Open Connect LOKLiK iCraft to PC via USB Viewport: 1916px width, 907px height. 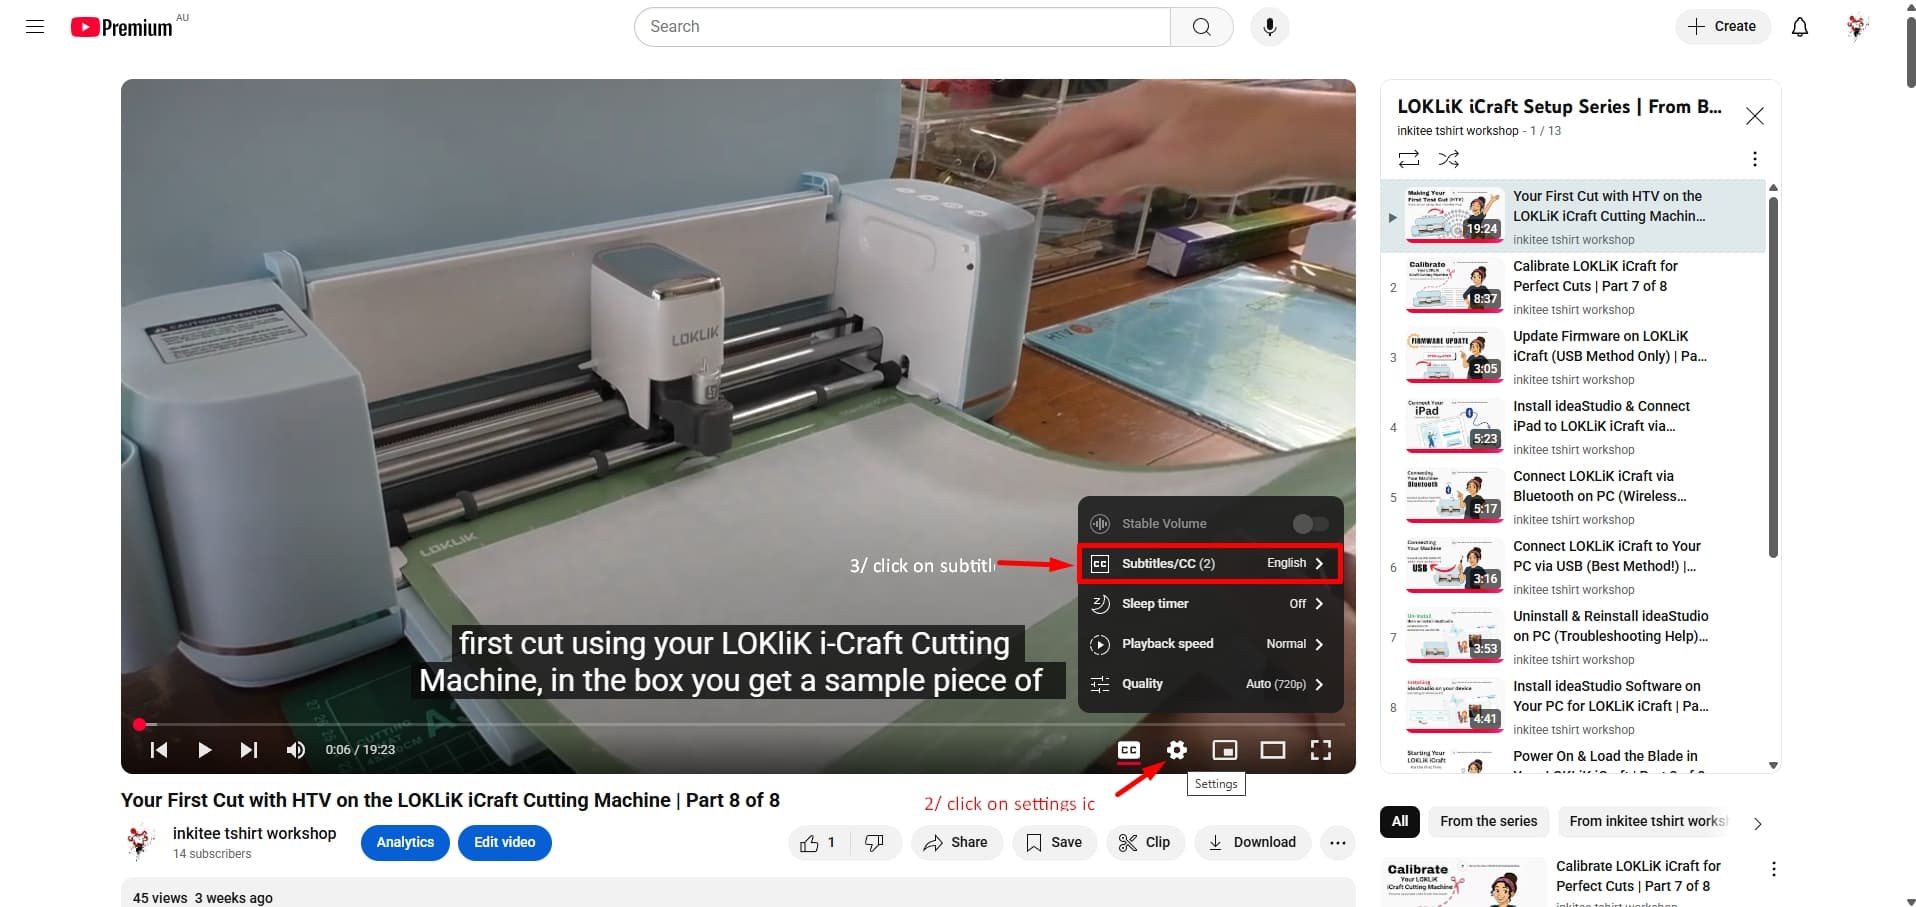(x=1572, y=568)
